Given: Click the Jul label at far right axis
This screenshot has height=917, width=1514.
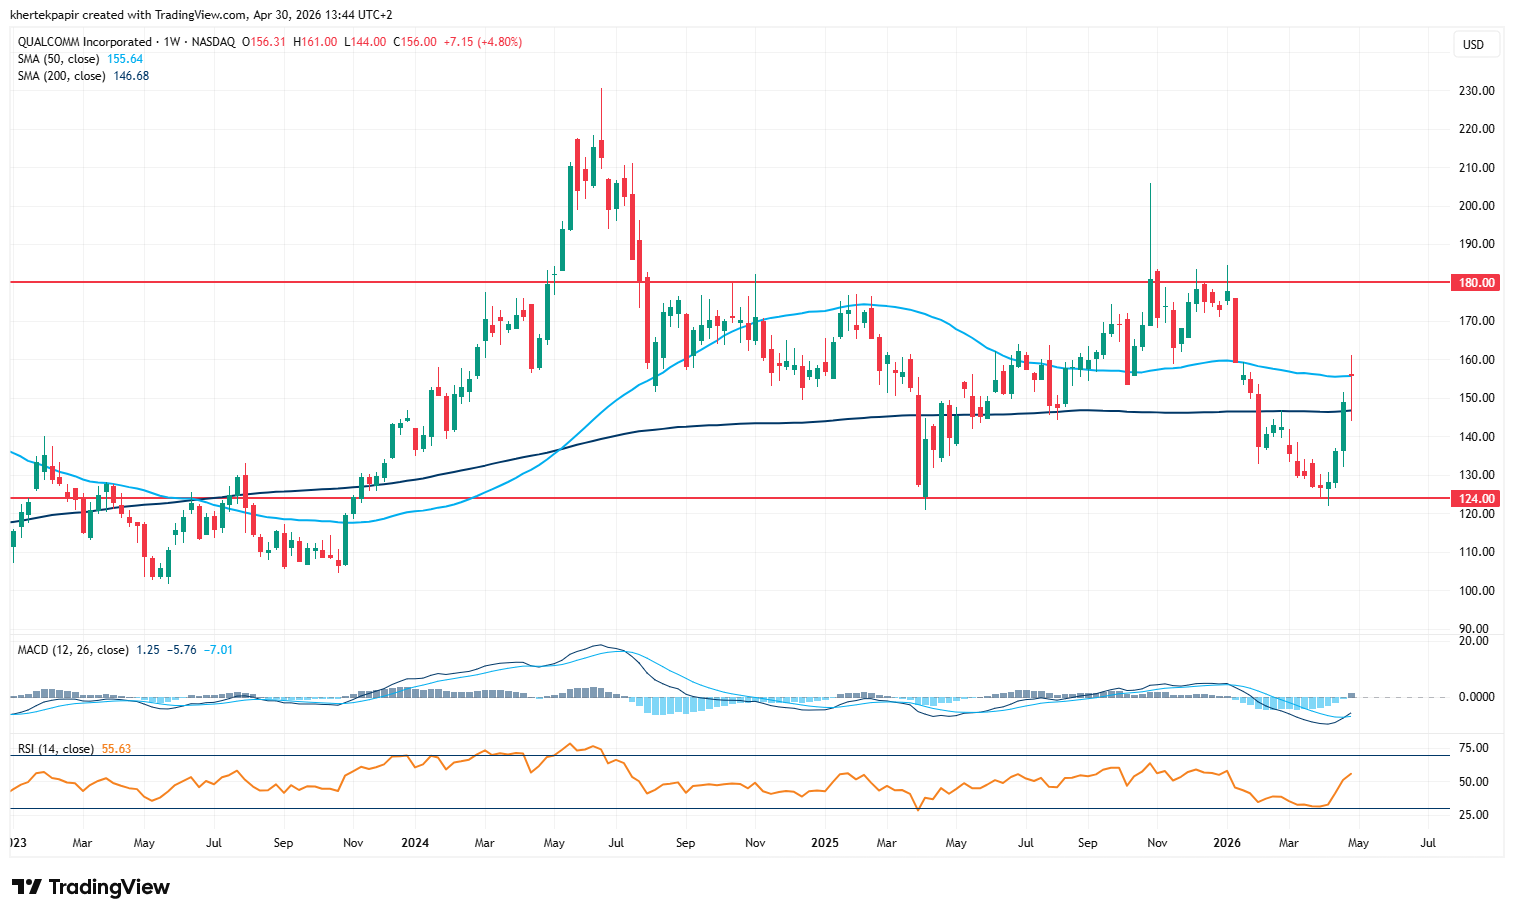Looking at the screenshot, I should [x=1428, y=843].
